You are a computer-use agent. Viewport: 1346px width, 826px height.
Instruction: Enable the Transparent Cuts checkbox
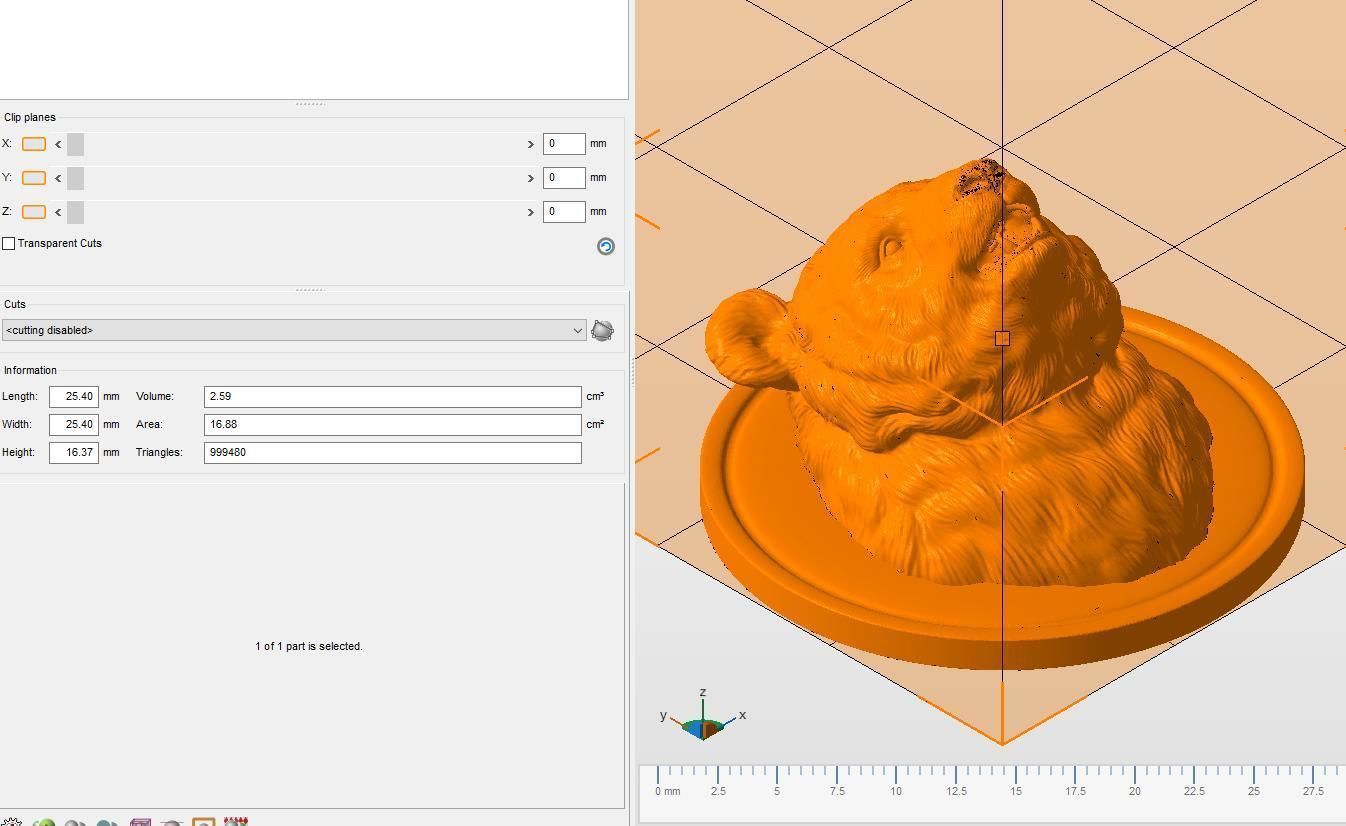click(x=9, y=244)
